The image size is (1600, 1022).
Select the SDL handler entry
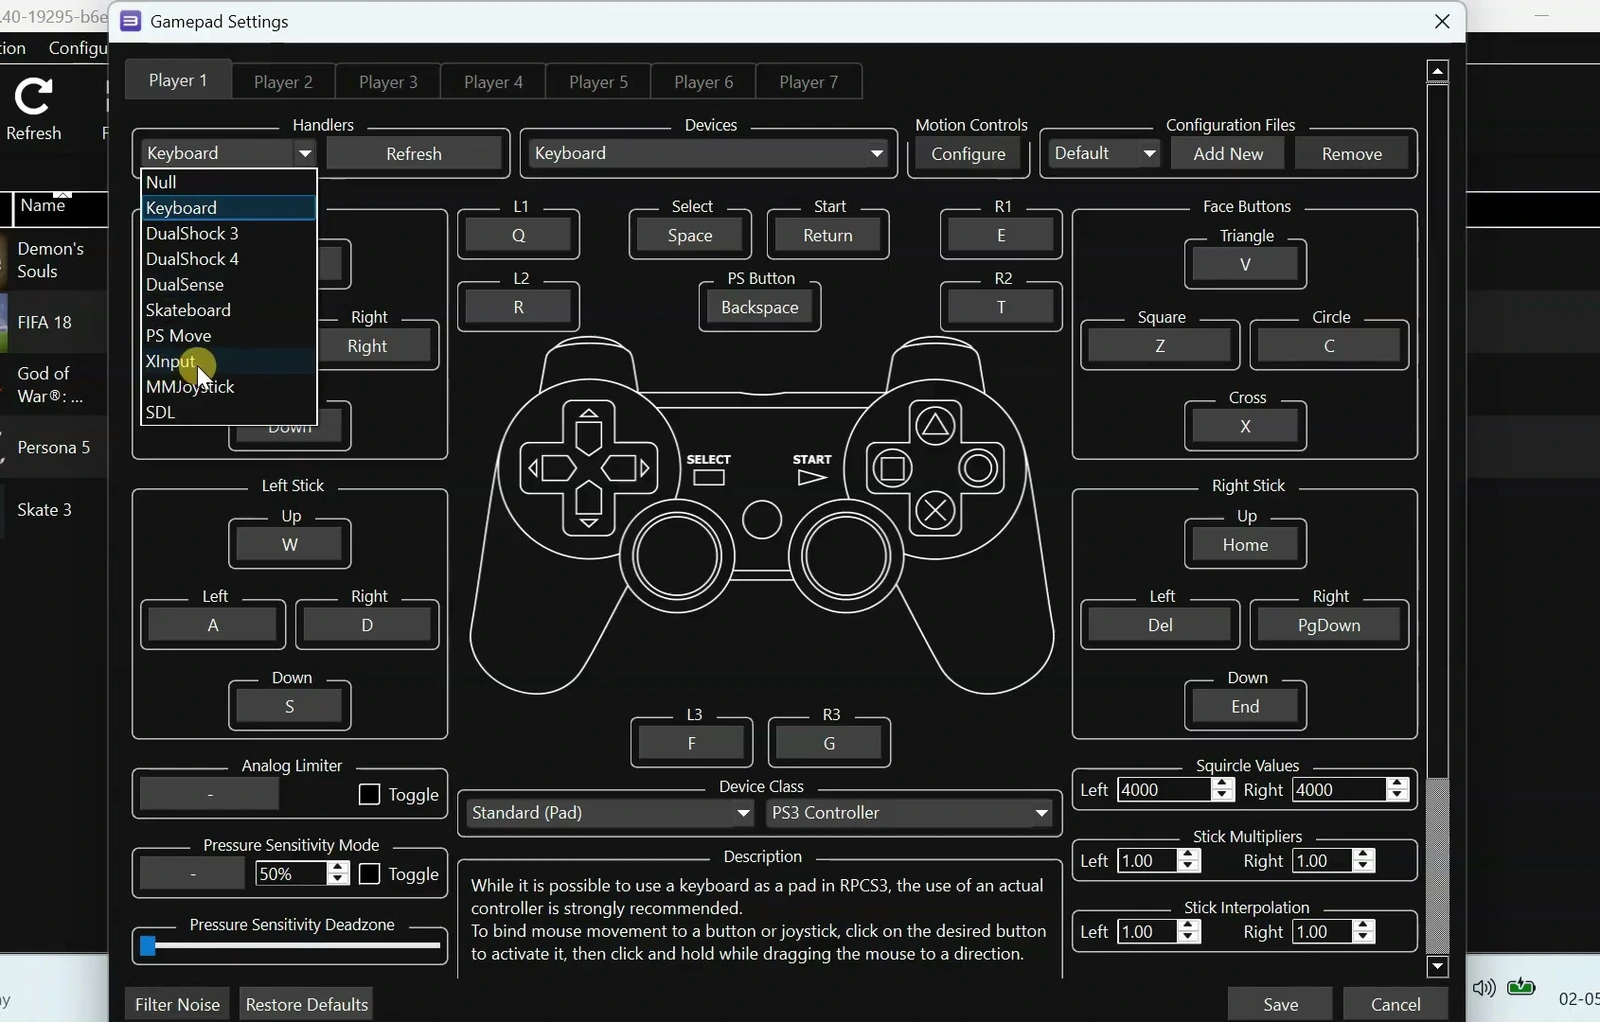click(x=229, y=412)
